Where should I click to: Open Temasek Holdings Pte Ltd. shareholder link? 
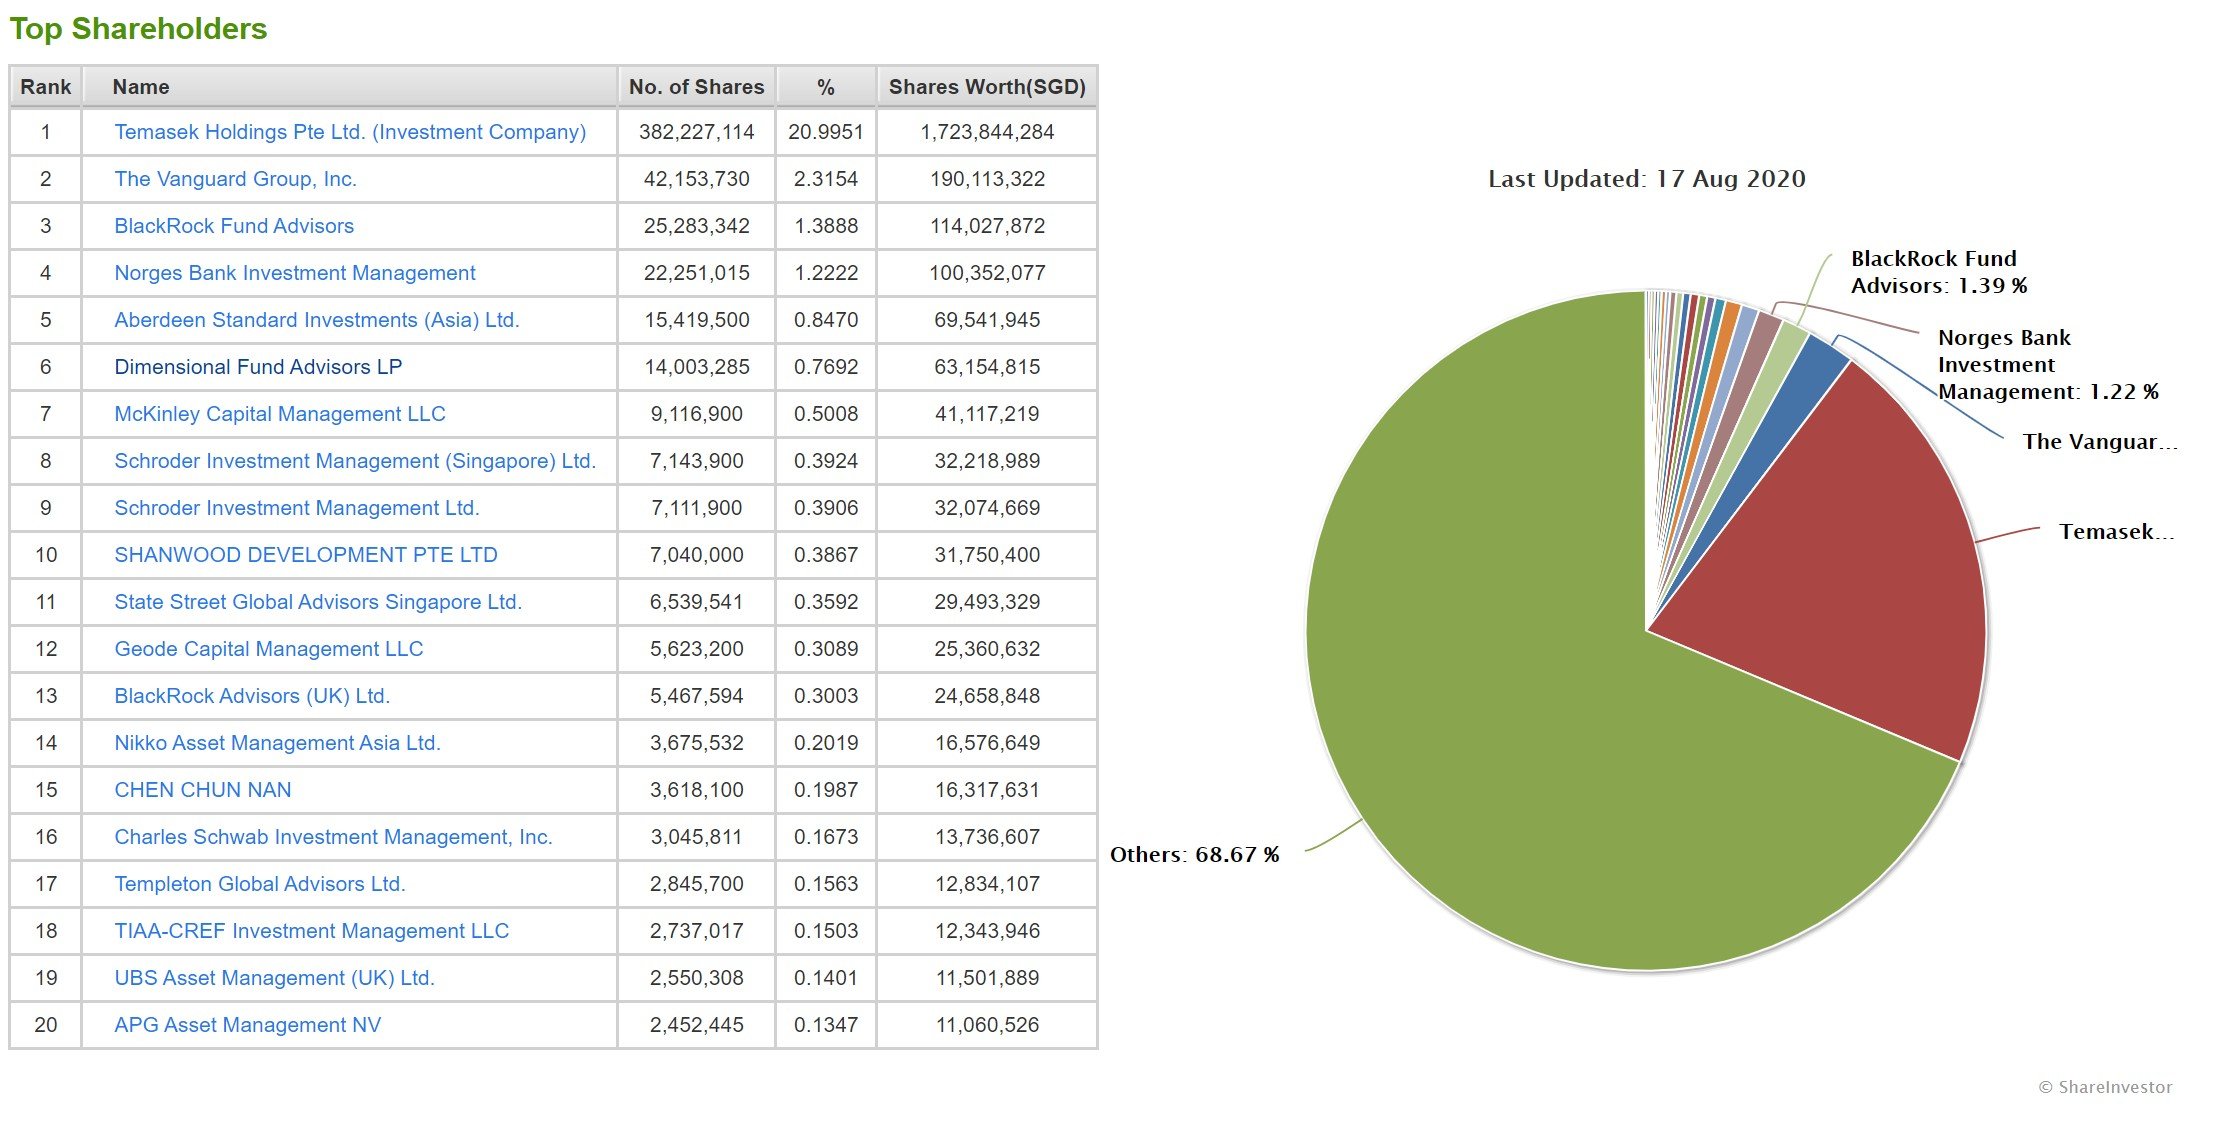(x=350, y=132)
